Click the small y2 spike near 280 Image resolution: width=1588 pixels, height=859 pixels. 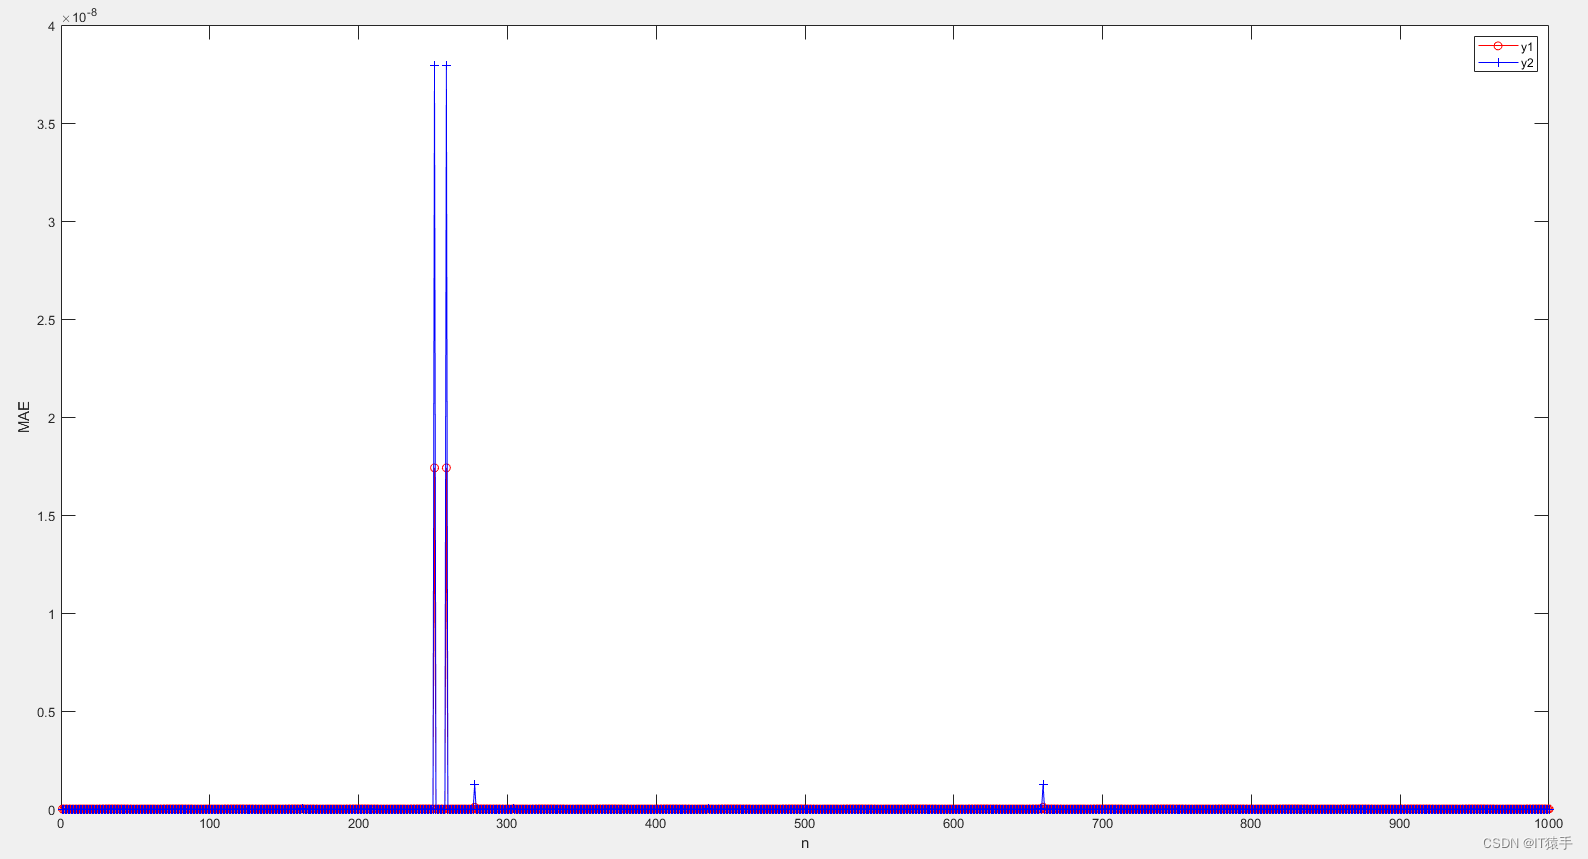click(x=474, y=785)
